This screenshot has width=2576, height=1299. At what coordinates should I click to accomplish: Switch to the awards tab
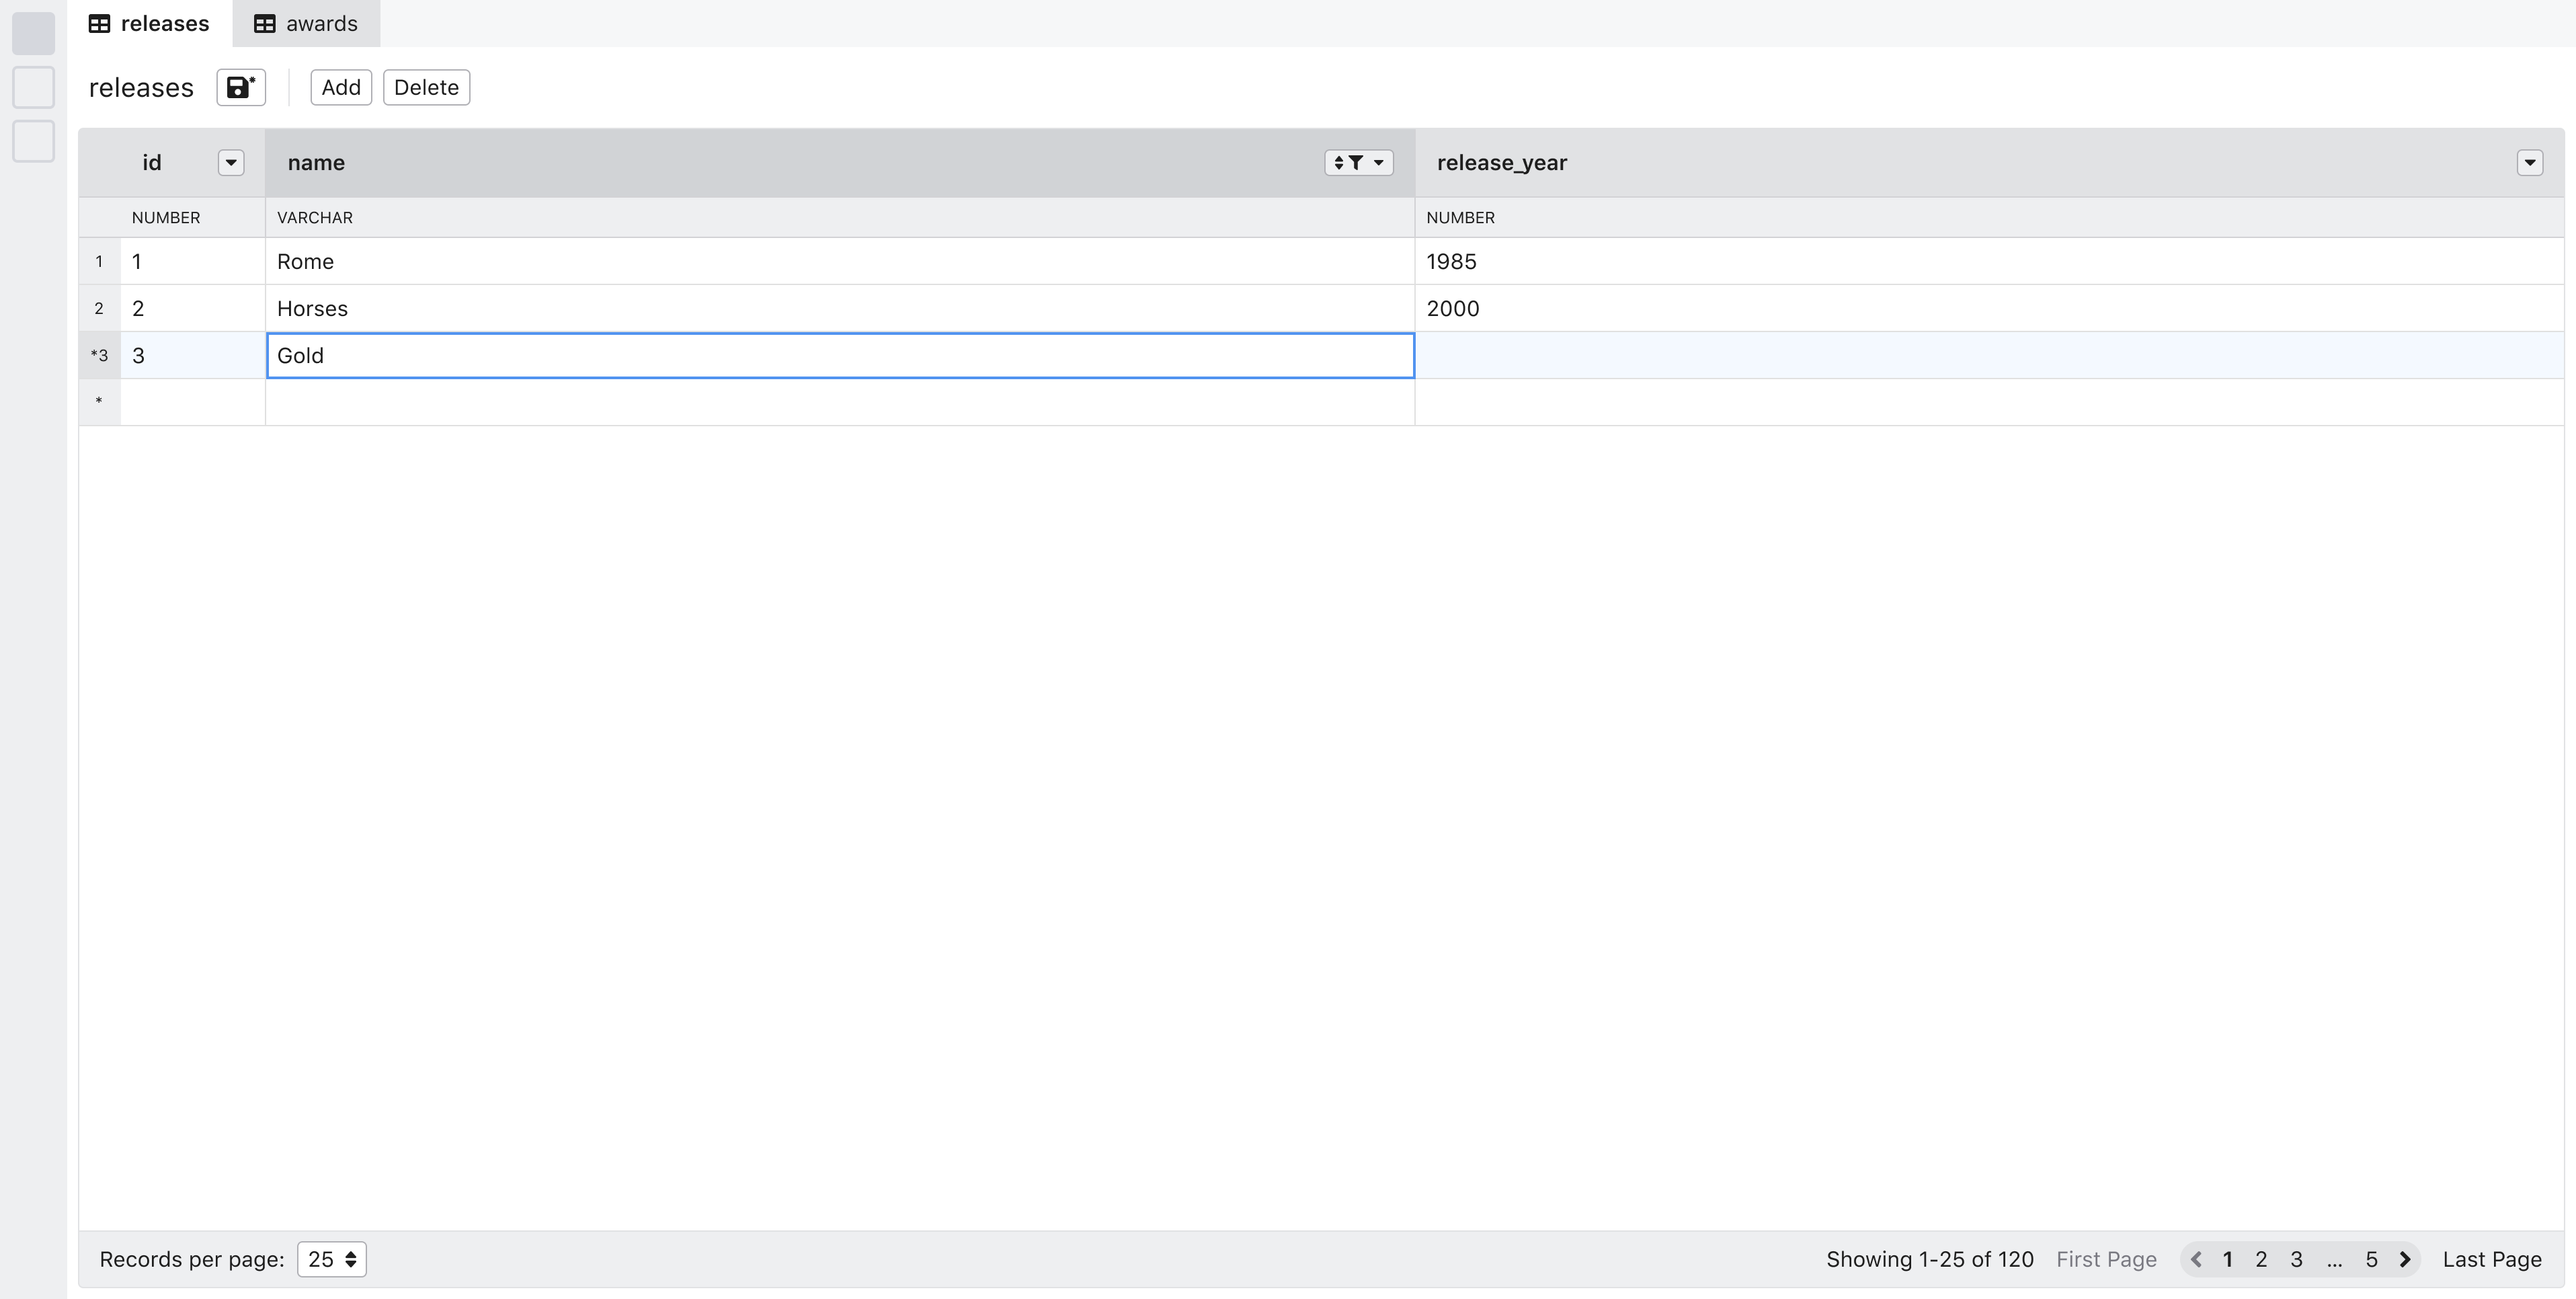tap(306, 23)
